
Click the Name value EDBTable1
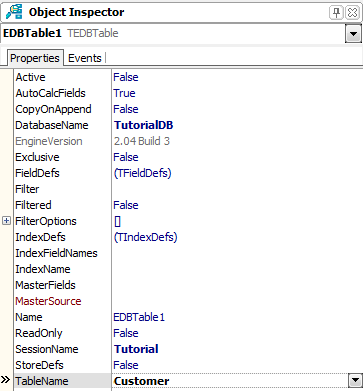139,317
